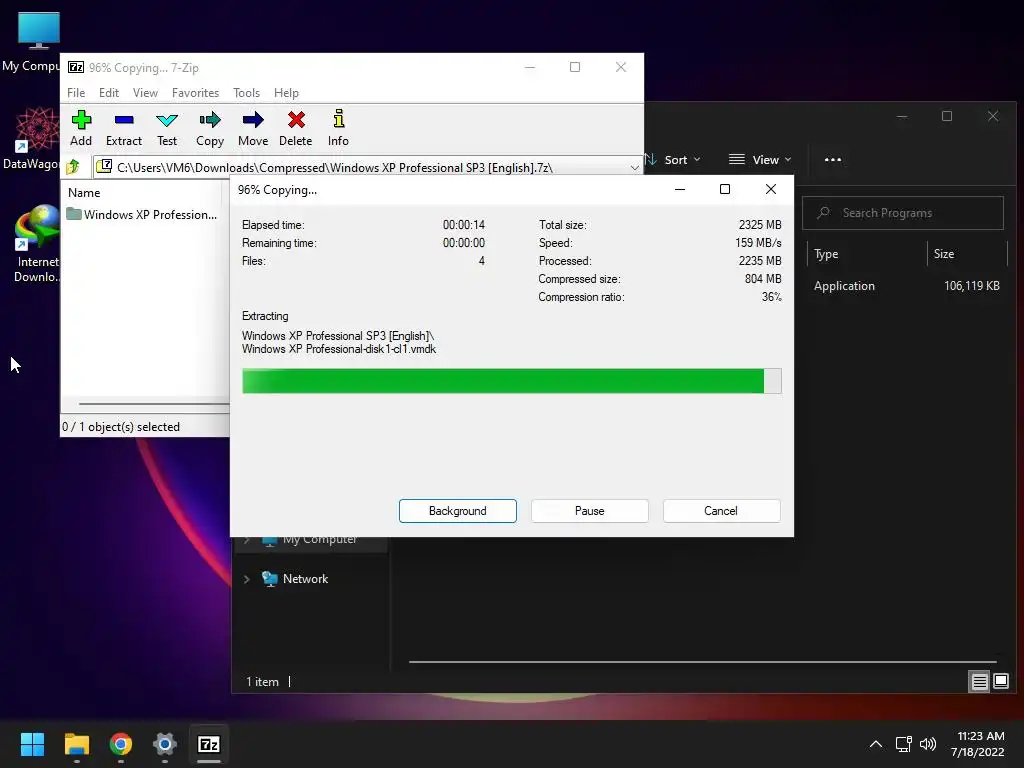Expand the Network tree node
The width and height of the screenshot is (1024, 768).
pyautogui.click(x=246, y=579)
